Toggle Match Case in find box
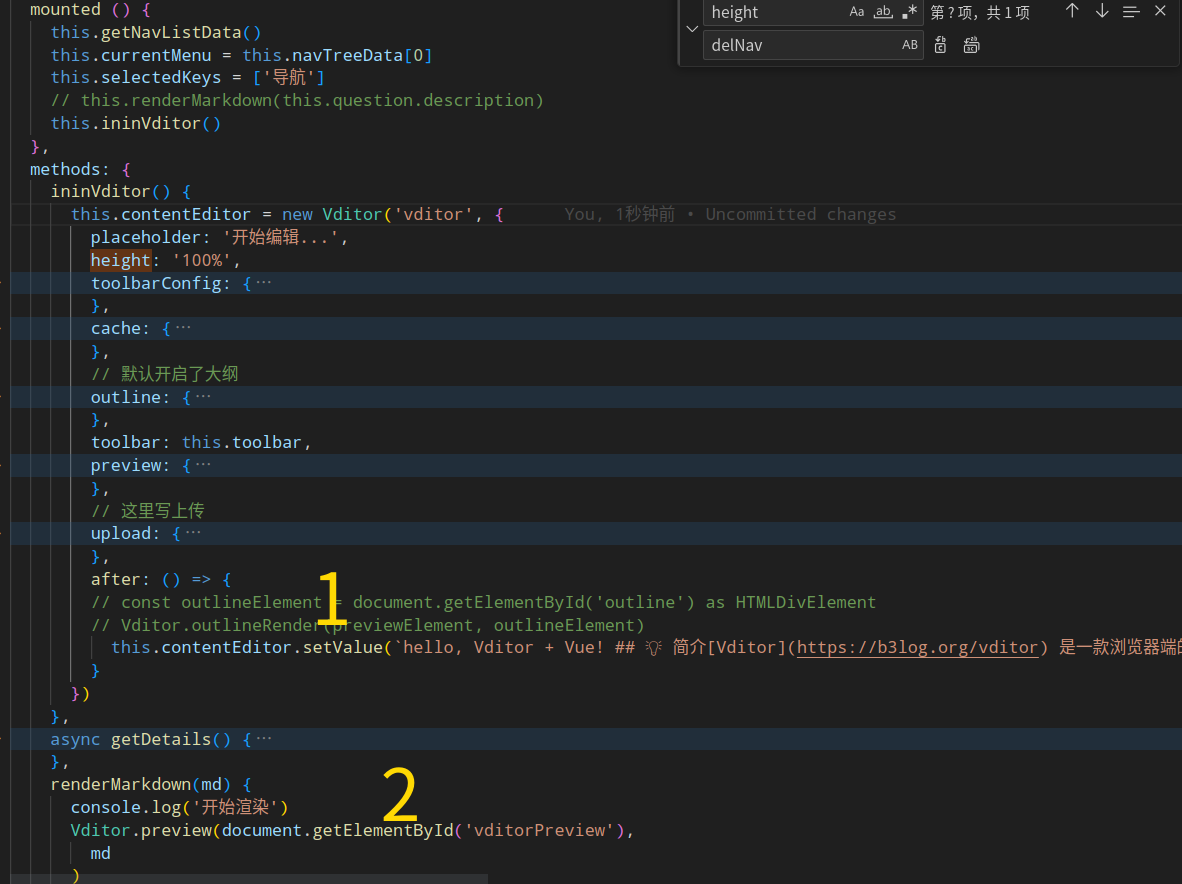The height and width of the screenshot is (884, 1182). point(856,12)
